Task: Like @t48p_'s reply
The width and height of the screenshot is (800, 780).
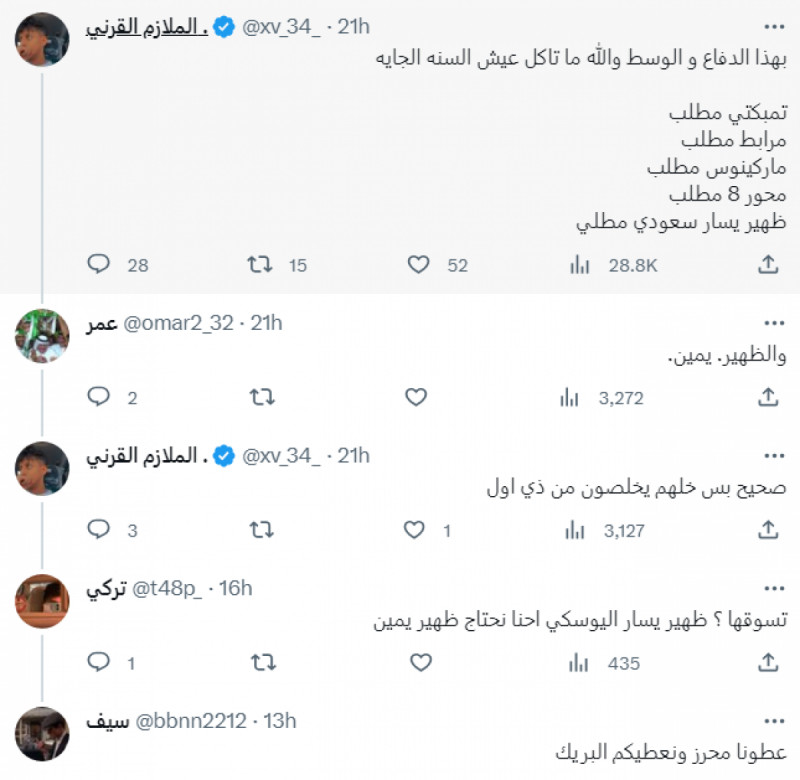Action: 420,662
